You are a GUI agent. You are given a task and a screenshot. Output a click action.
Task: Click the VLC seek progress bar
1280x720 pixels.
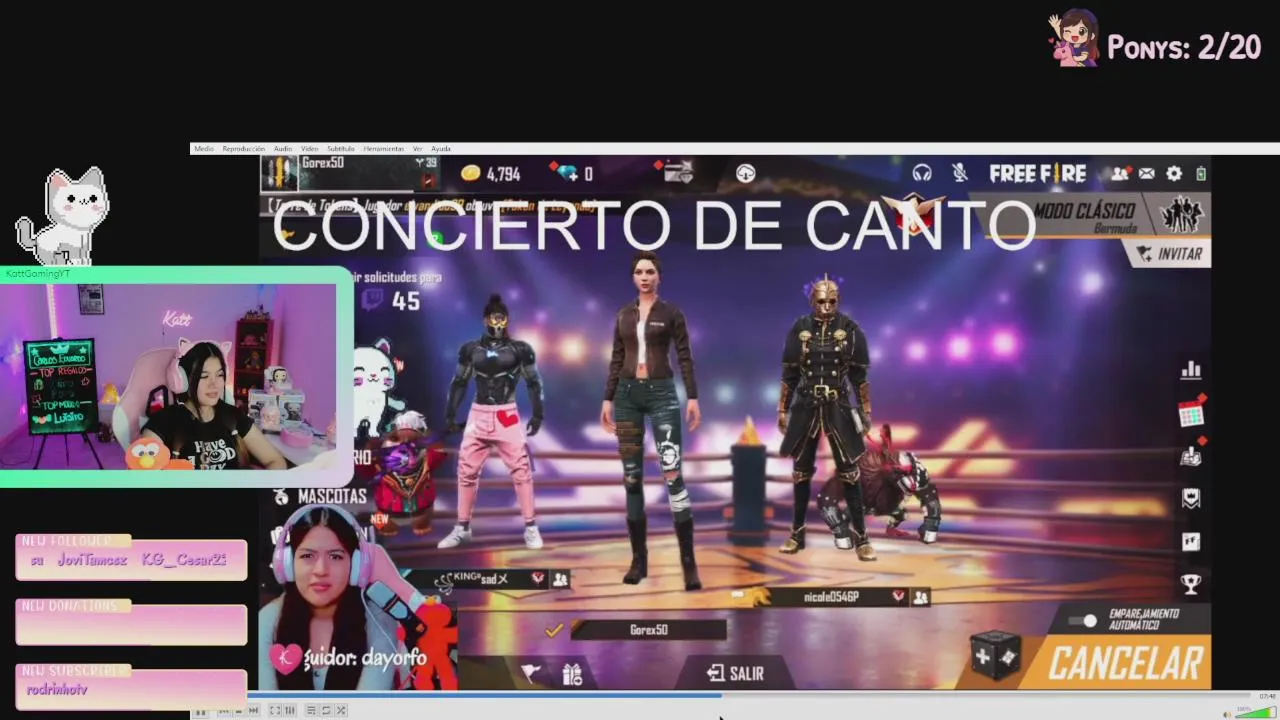click(x=750, y=695)
